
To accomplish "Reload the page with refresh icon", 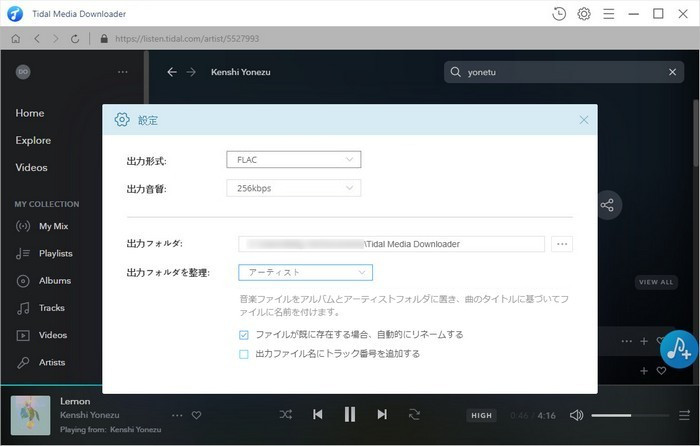I will 75,39.
